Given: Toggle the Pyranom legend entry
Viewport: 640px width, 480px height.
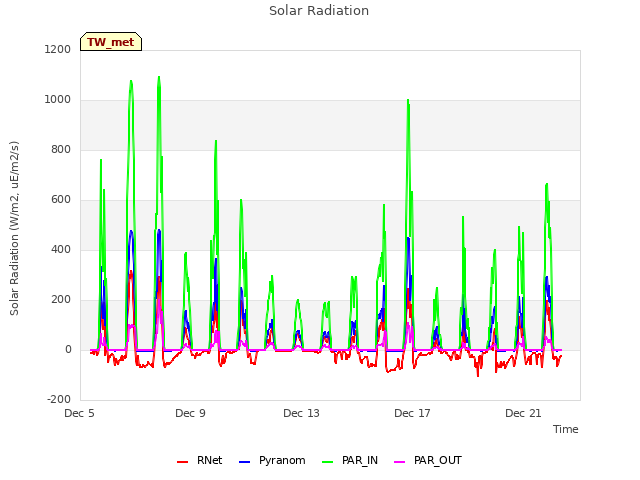Looking at the screenshot, I should (272, 460).
